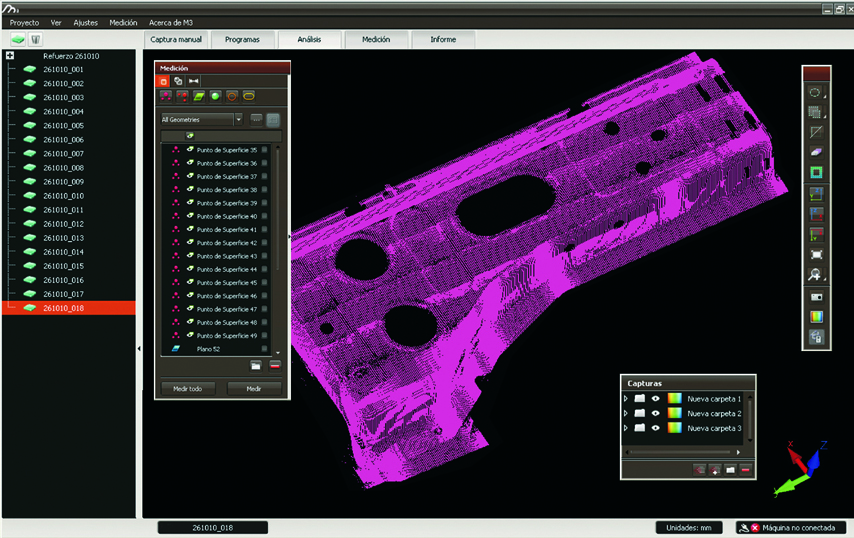Delete capture with red minus button
The height and width of the screenshot is (538, 854).
[x=745, y=469]
